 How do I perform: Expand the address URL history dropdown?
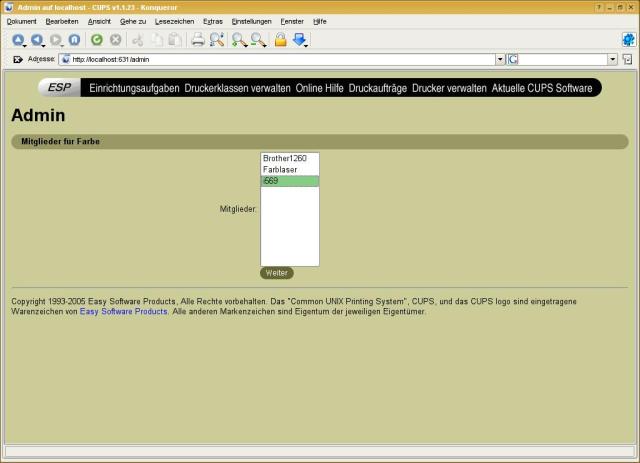click(x=500, y=60)
